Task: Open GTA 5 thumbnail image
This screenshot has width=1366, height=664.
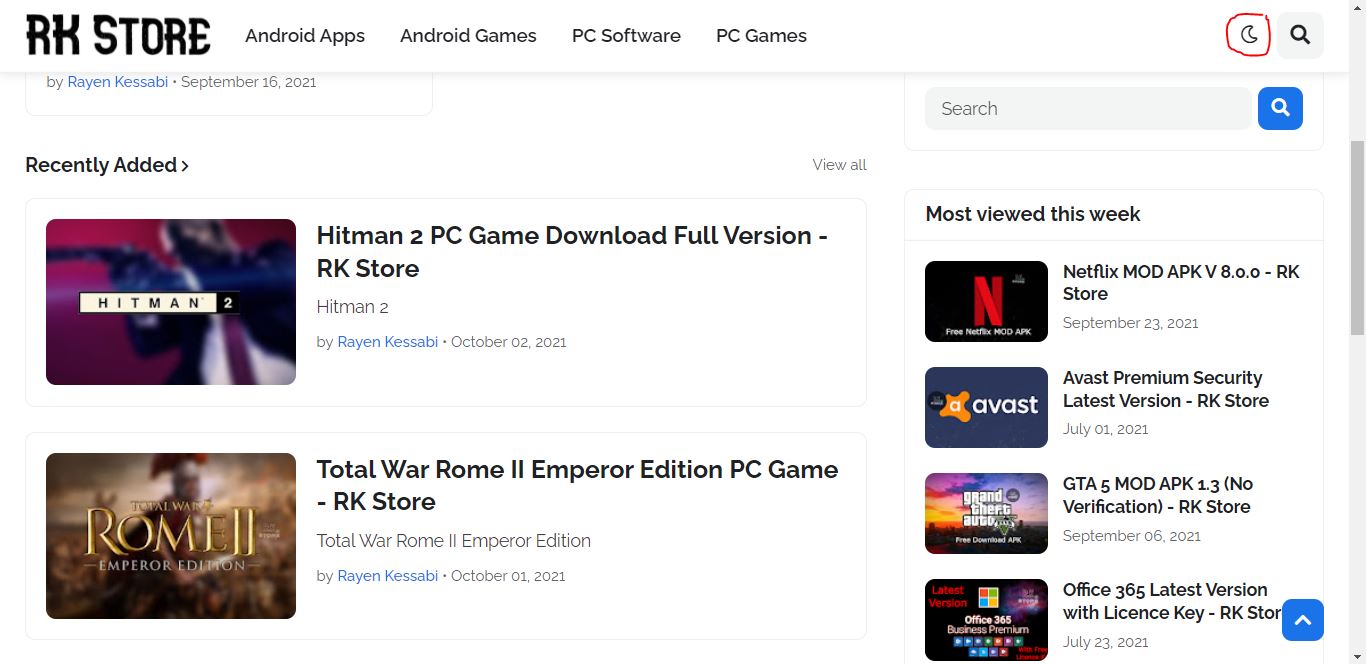Action: [986, 513]
